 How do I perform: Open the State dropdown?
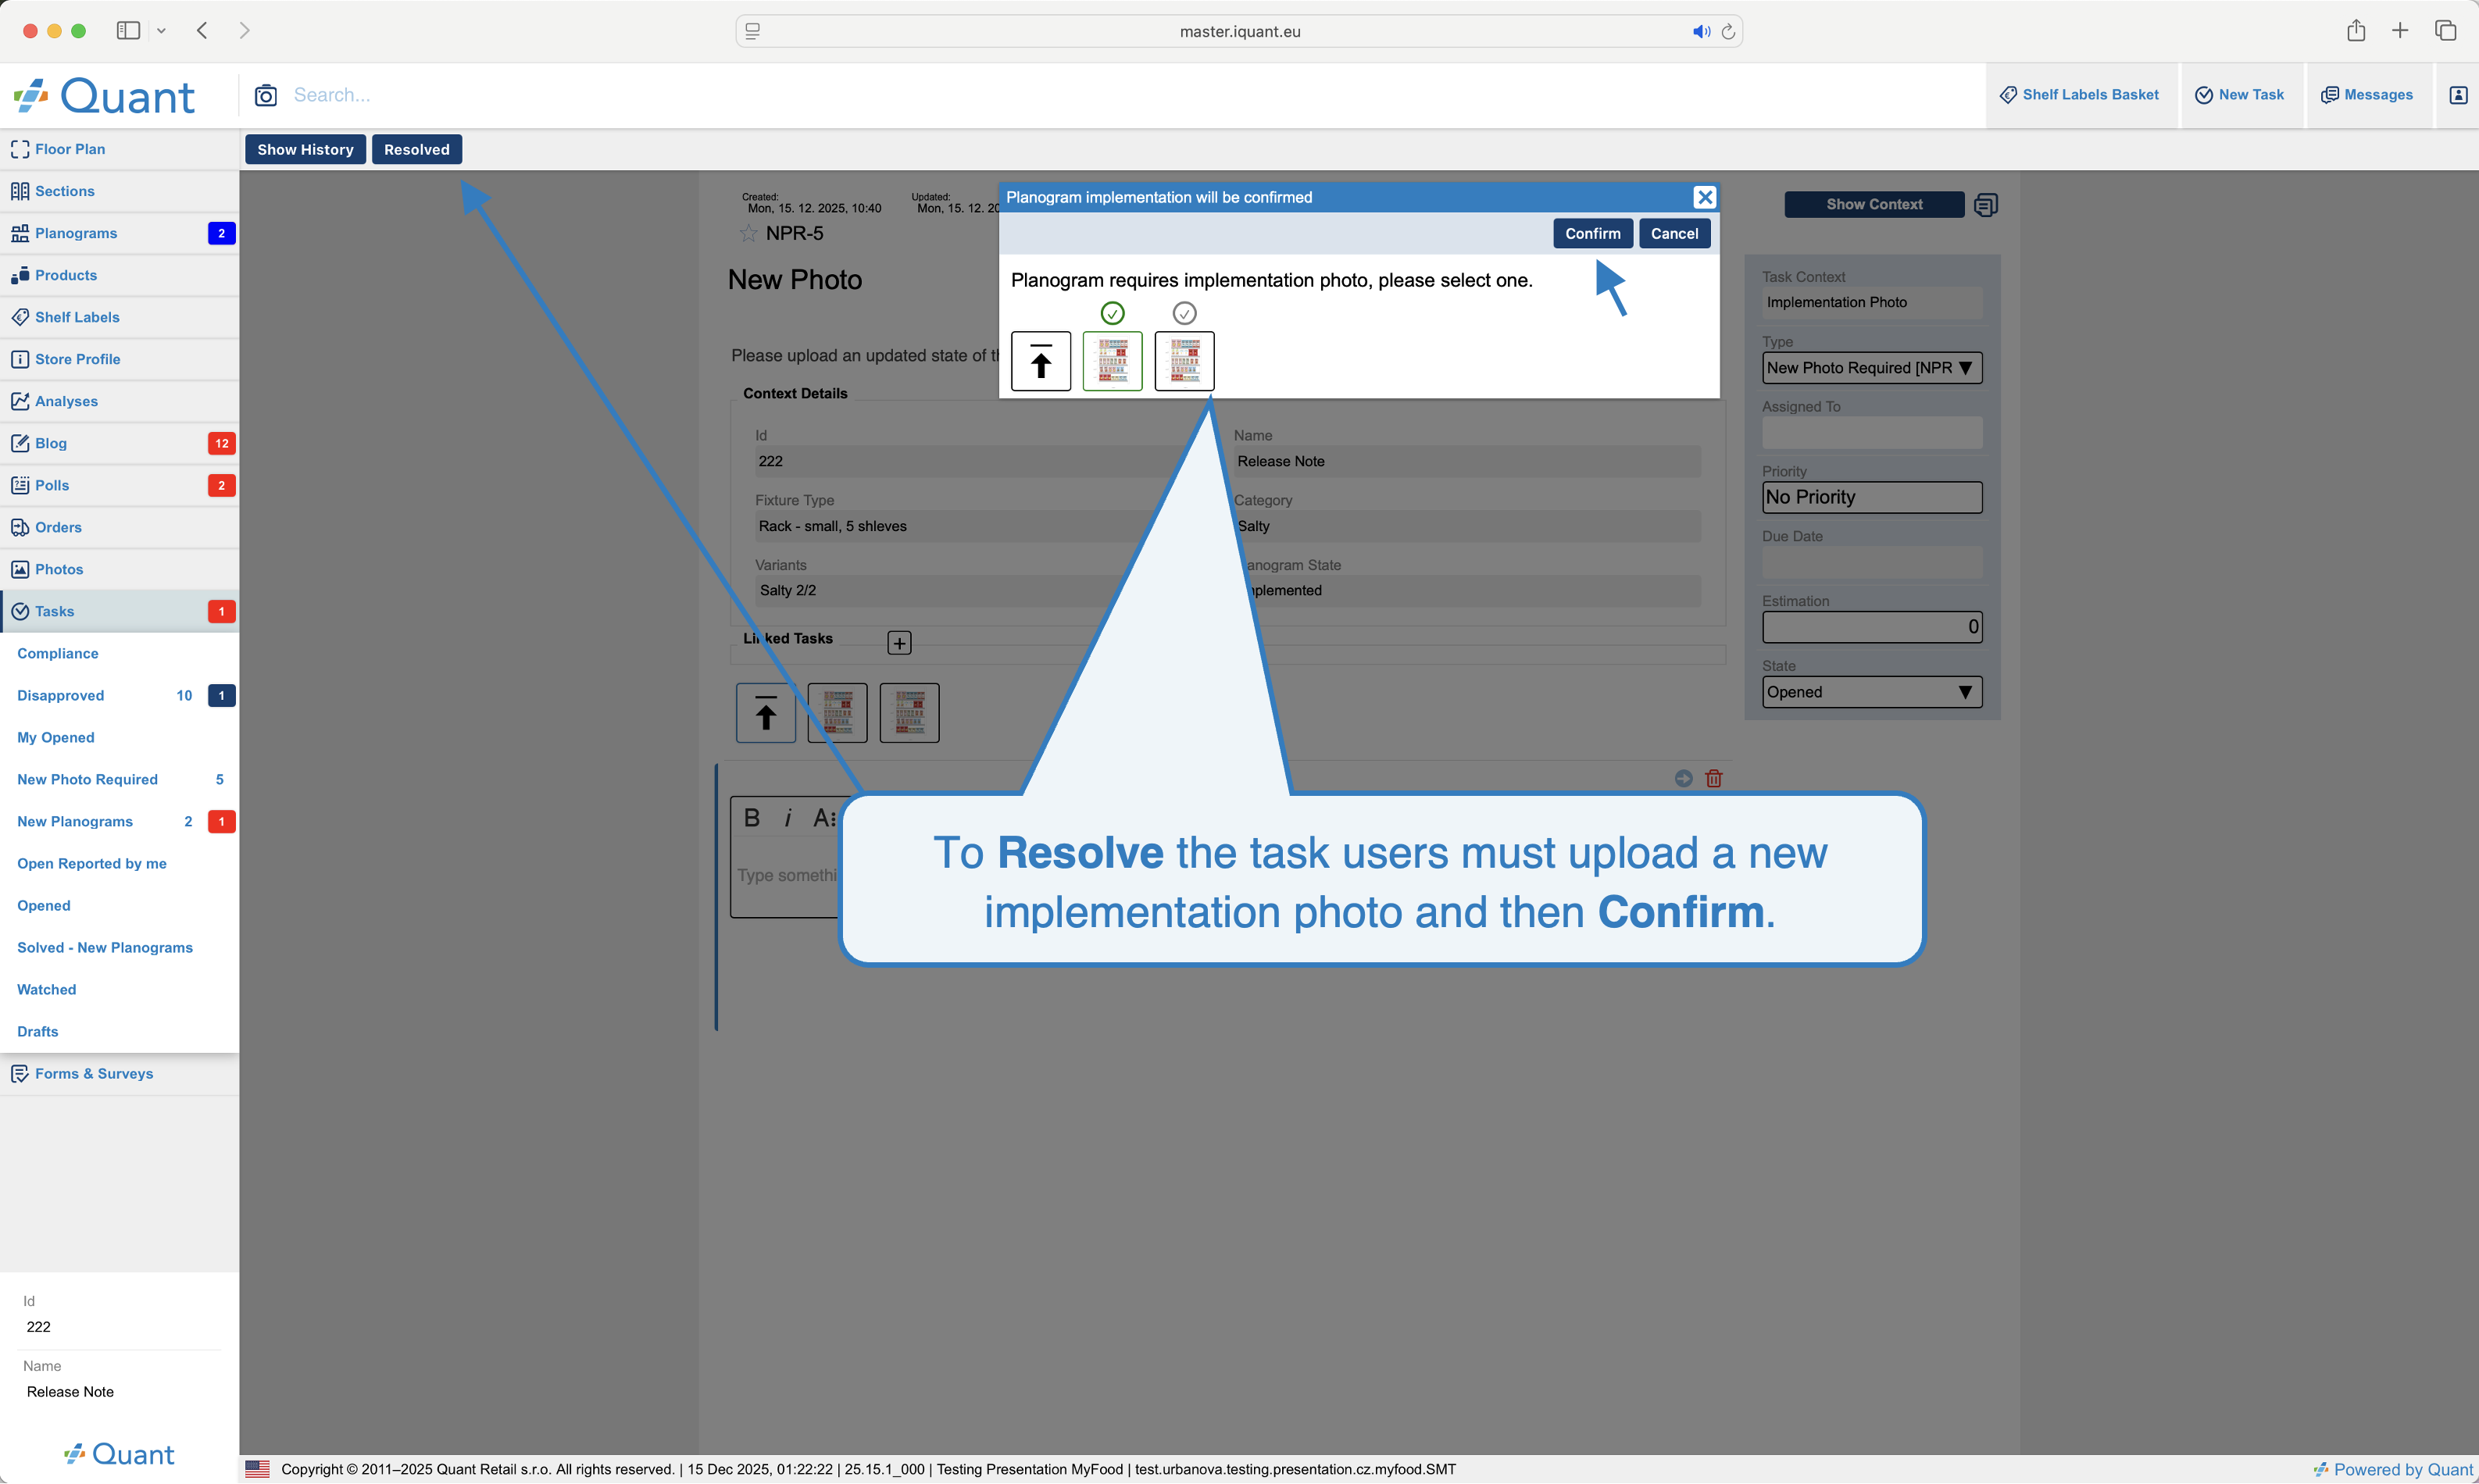pyautogui.click(x=1872, y=692)
